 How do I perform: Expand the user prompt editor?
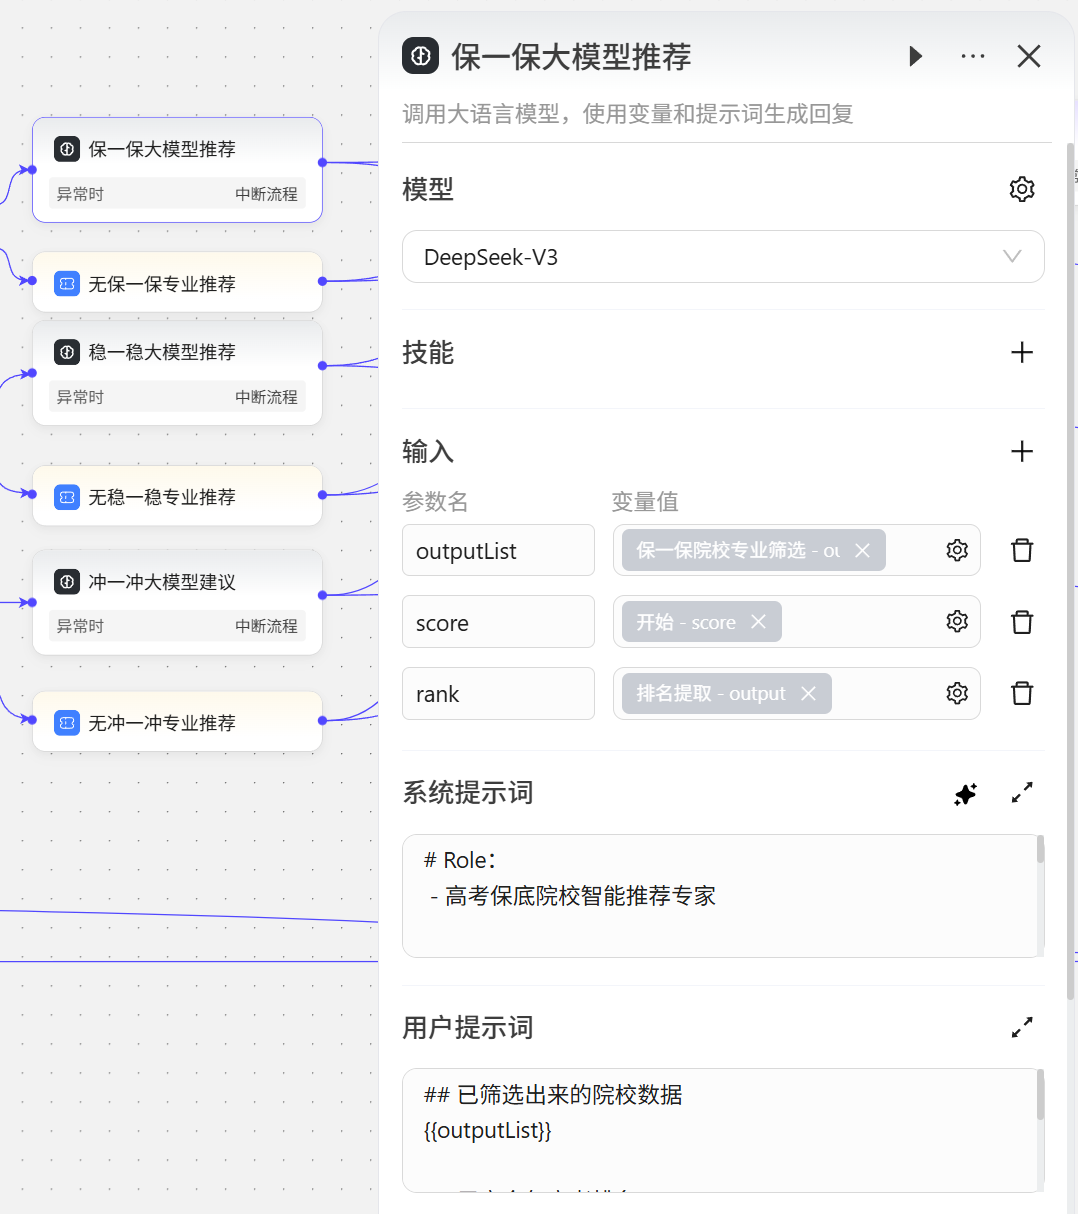[x=1021, y=1027]
